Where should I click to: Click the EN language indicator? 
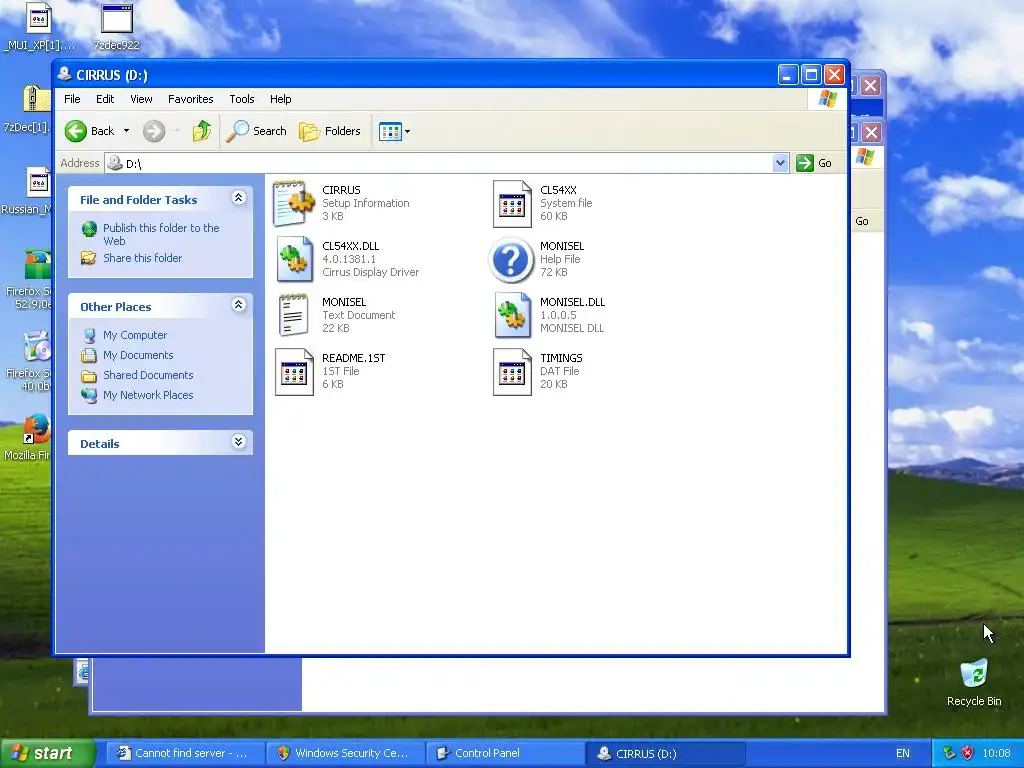[903, 753]
